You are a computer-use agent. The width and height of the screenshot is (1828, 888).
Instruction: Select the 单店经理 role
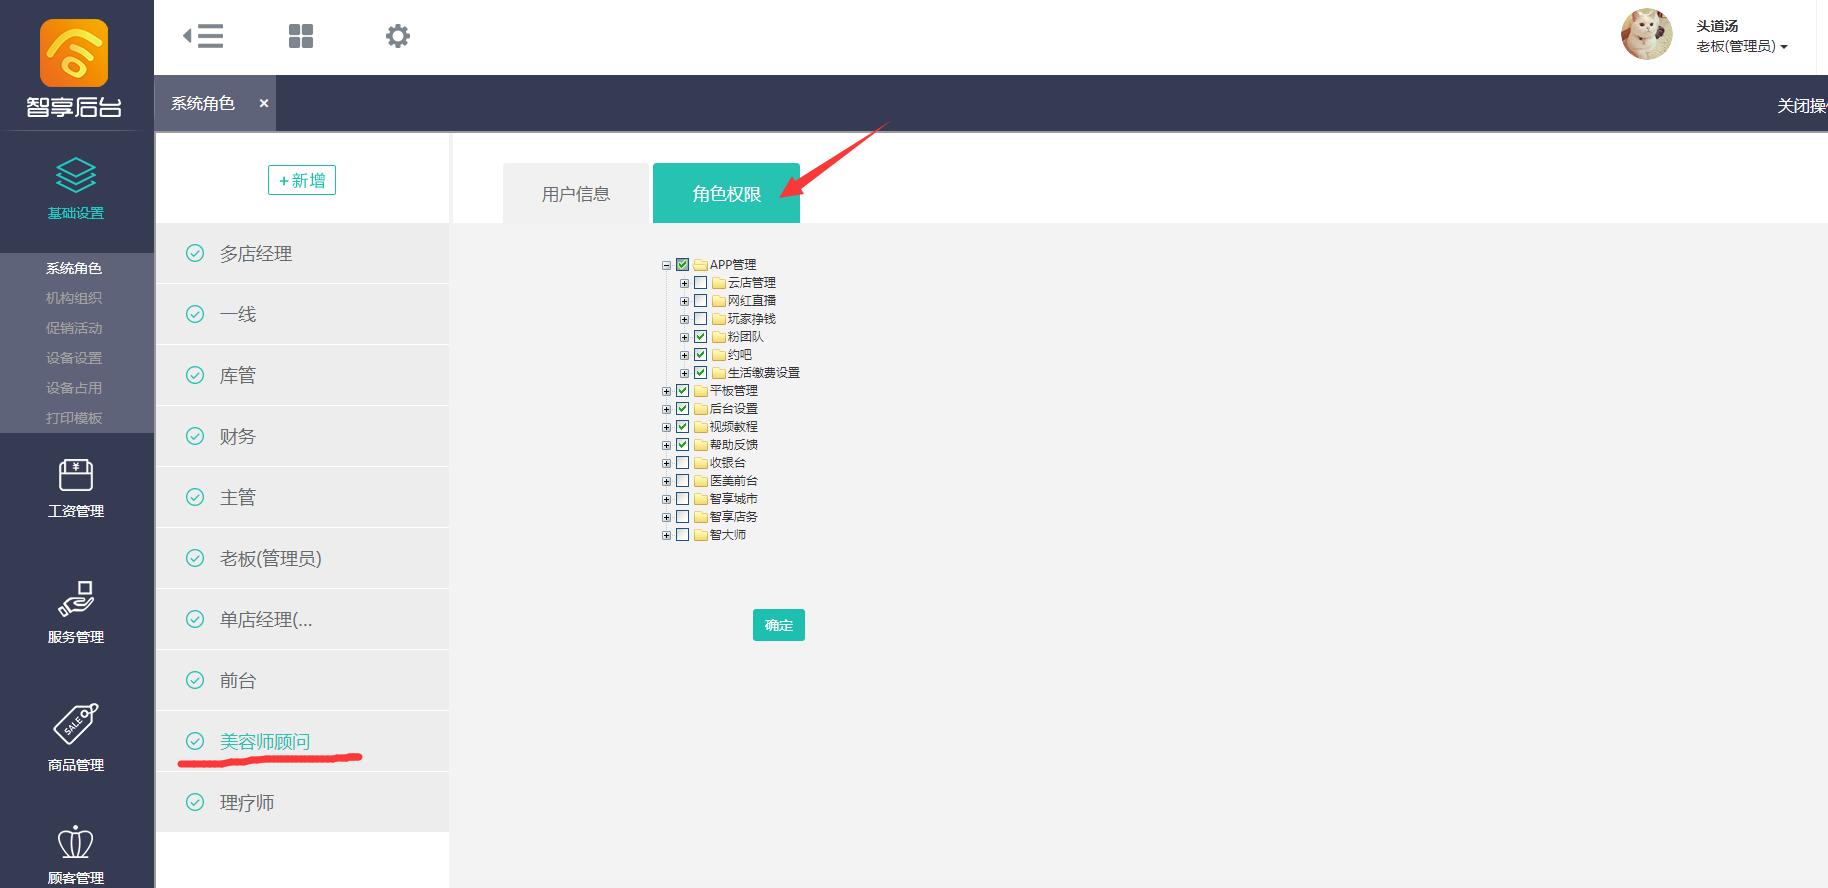pos(302,619)
